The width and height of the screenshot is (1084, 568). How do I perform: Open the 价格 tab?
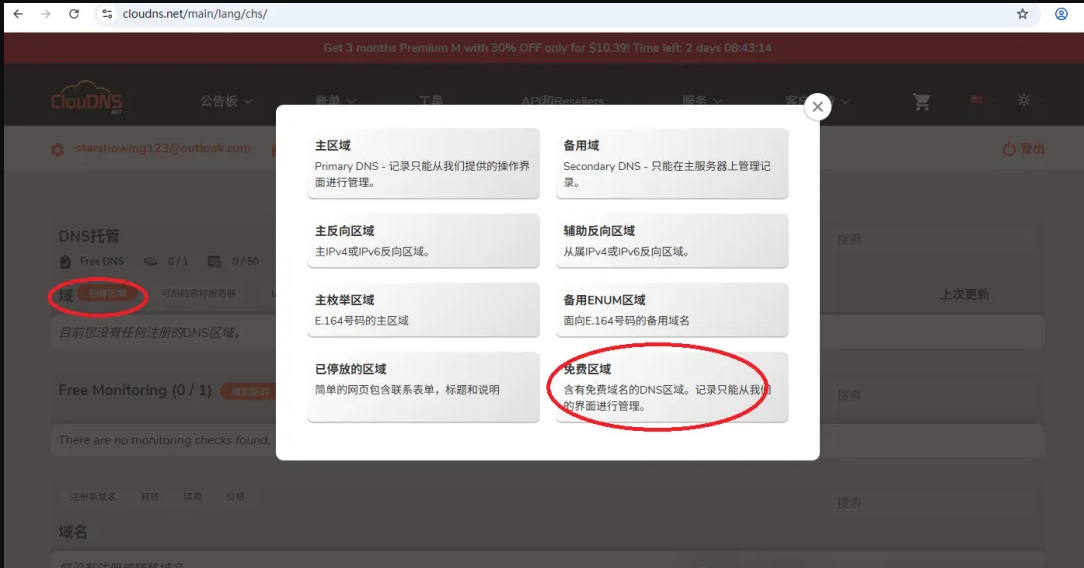[x=236, y=497]
